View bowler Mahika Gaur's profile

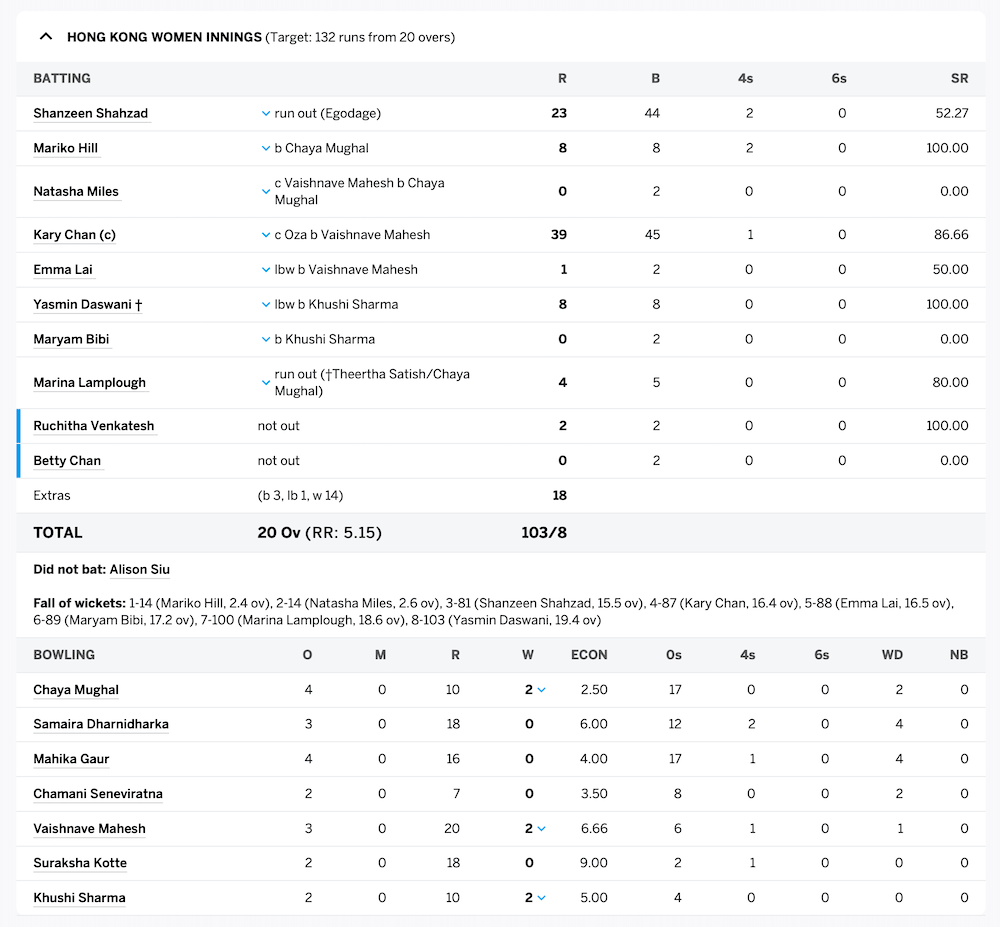pyautogui.click(x=71, y=759)
